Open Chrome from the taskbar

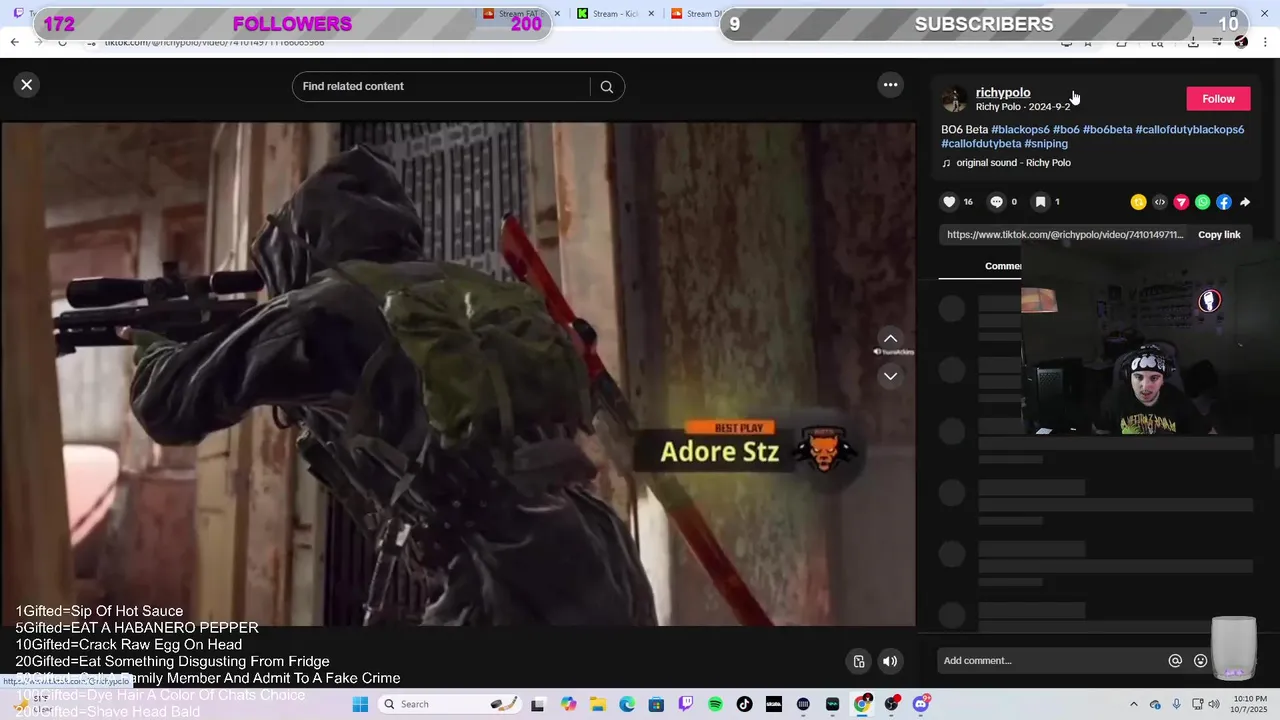pyautogui.click(x=862, y=704)
